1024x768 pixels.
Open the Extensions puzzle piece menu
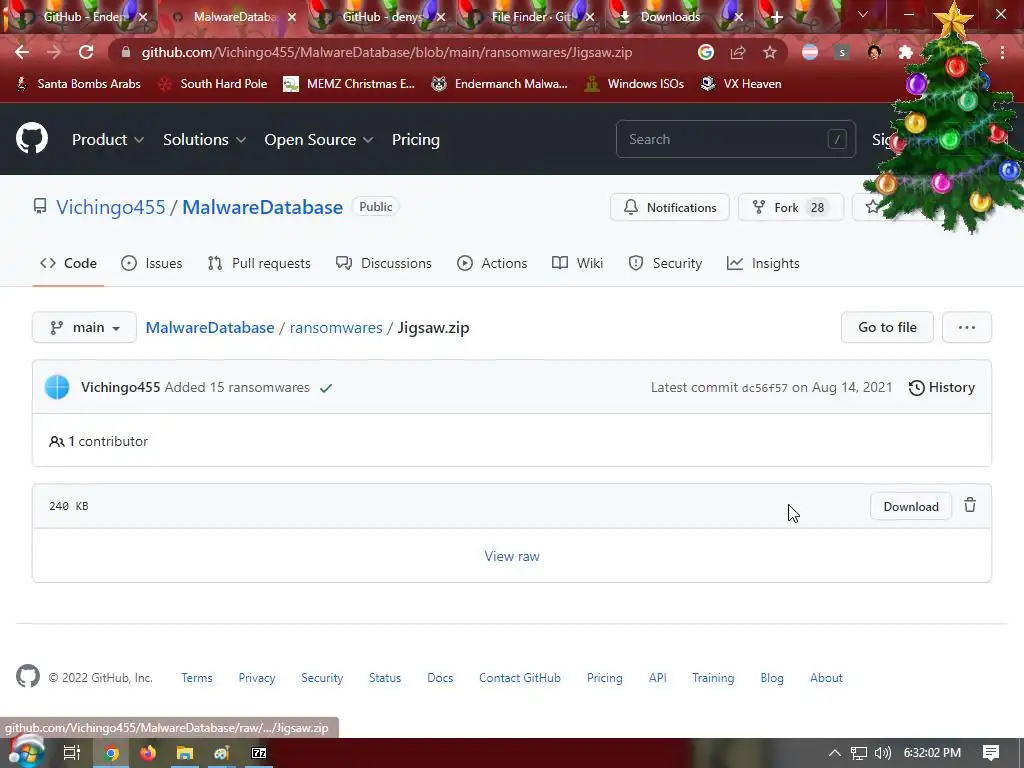(x=905, y=52)
